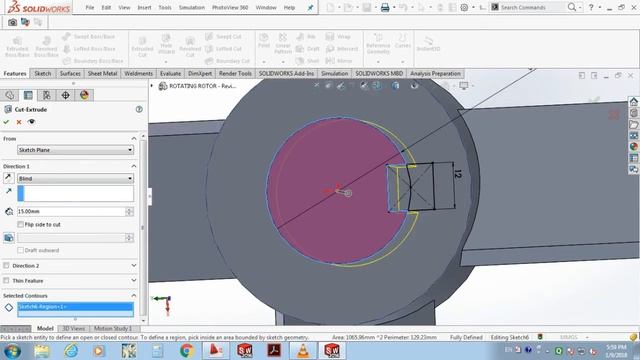This screenshot has height=360, width=640.
Task: Click the property panel vertical scrollbar
Action: click(142, 227)
